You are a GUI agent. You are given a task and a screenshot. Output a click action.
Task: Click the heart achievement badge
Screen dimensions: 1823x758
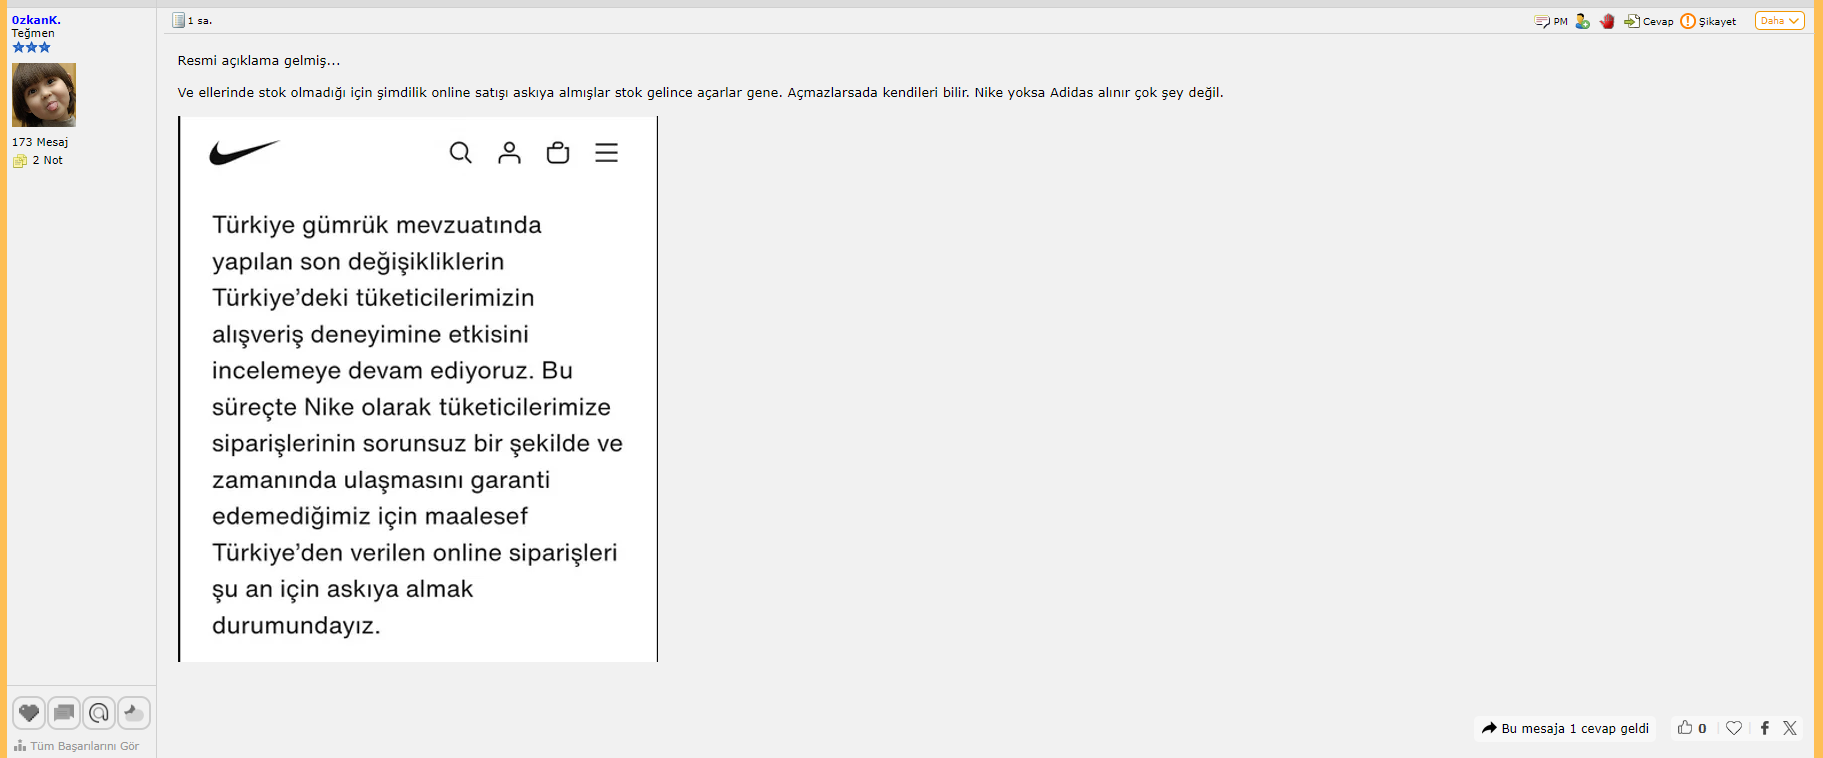click(x=29, y=713)
